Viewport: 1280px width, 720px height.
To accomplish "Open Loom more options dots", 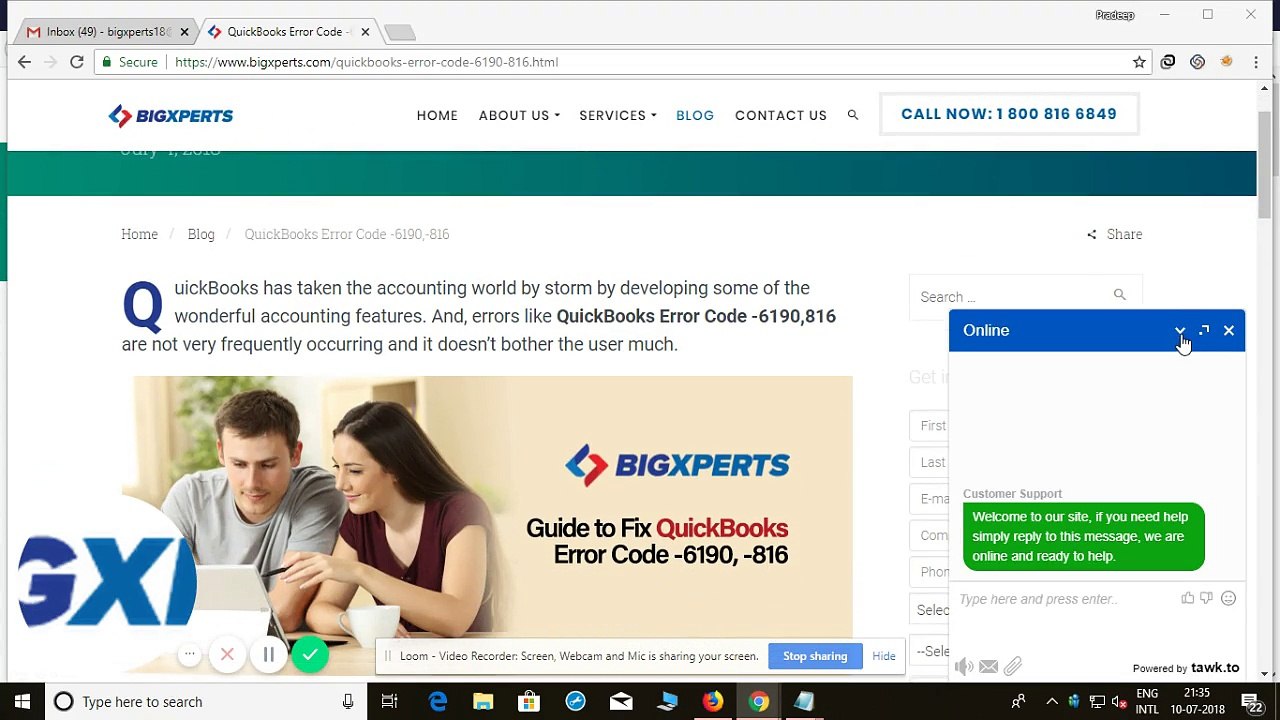I will click(x=189, y=655).
